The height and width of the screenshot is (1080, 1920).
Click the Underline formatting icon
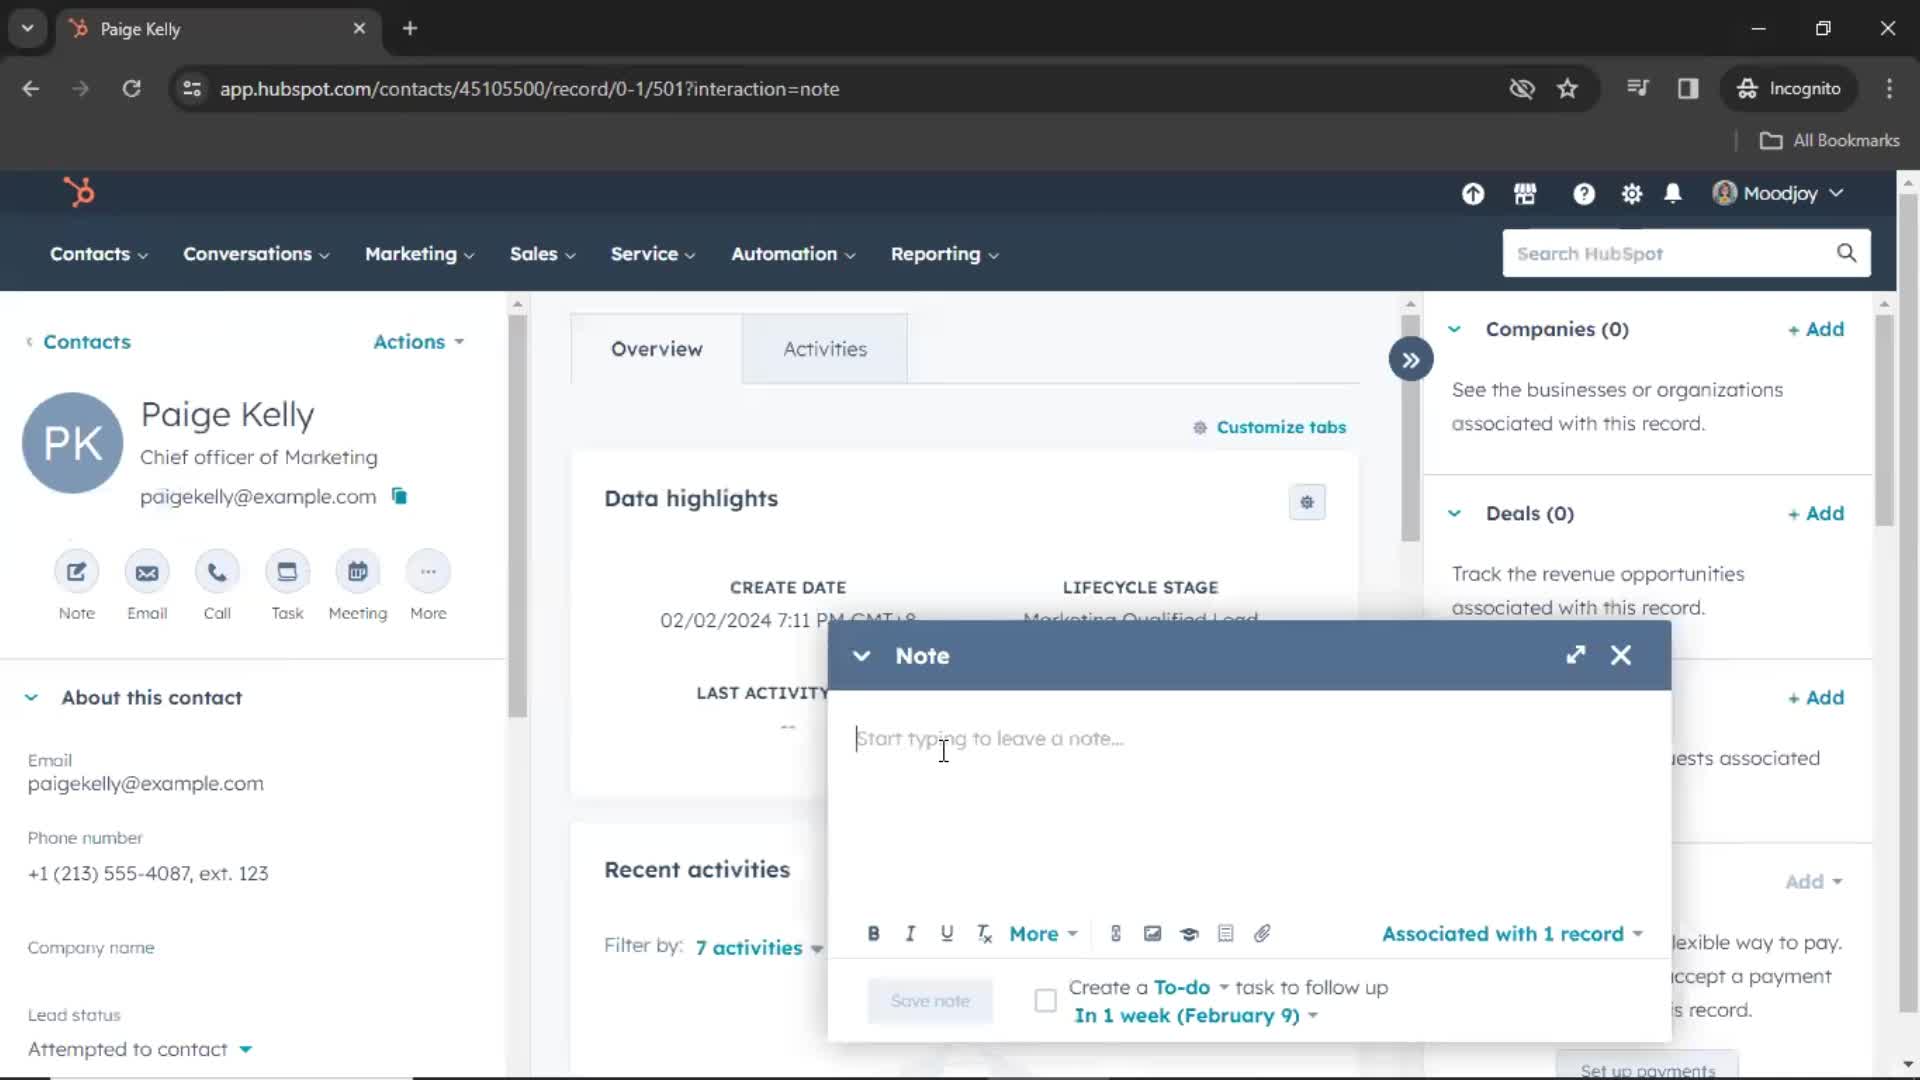(947, 934)
